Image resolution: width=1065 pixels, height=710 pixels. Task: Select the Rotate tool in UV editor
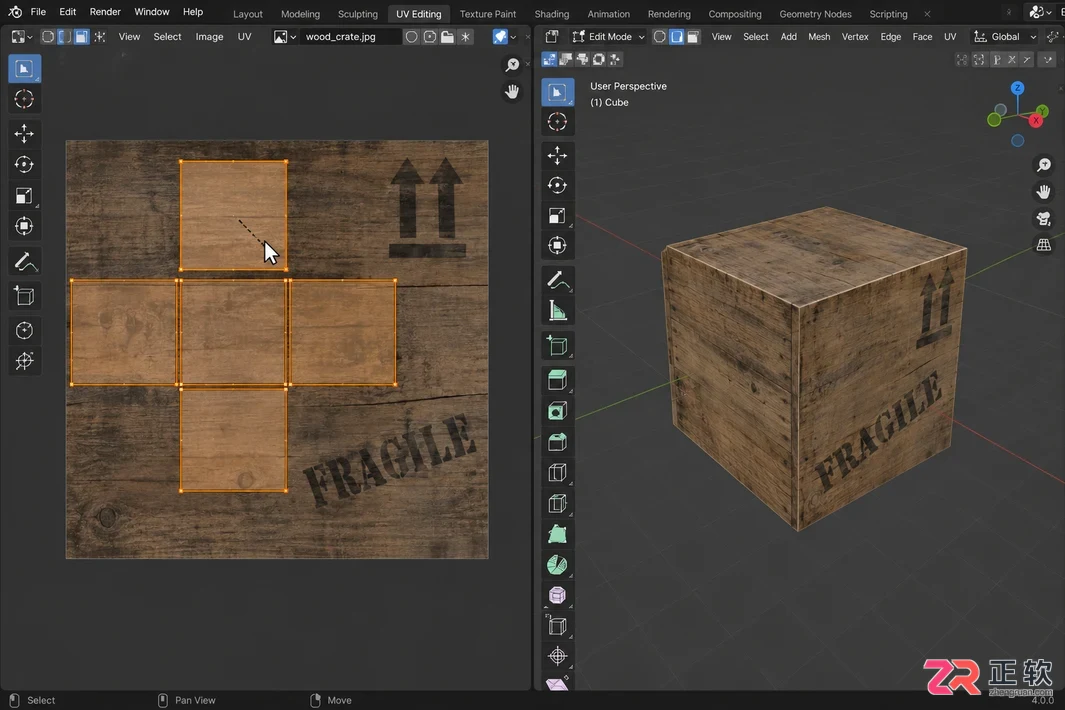[24, 164]
